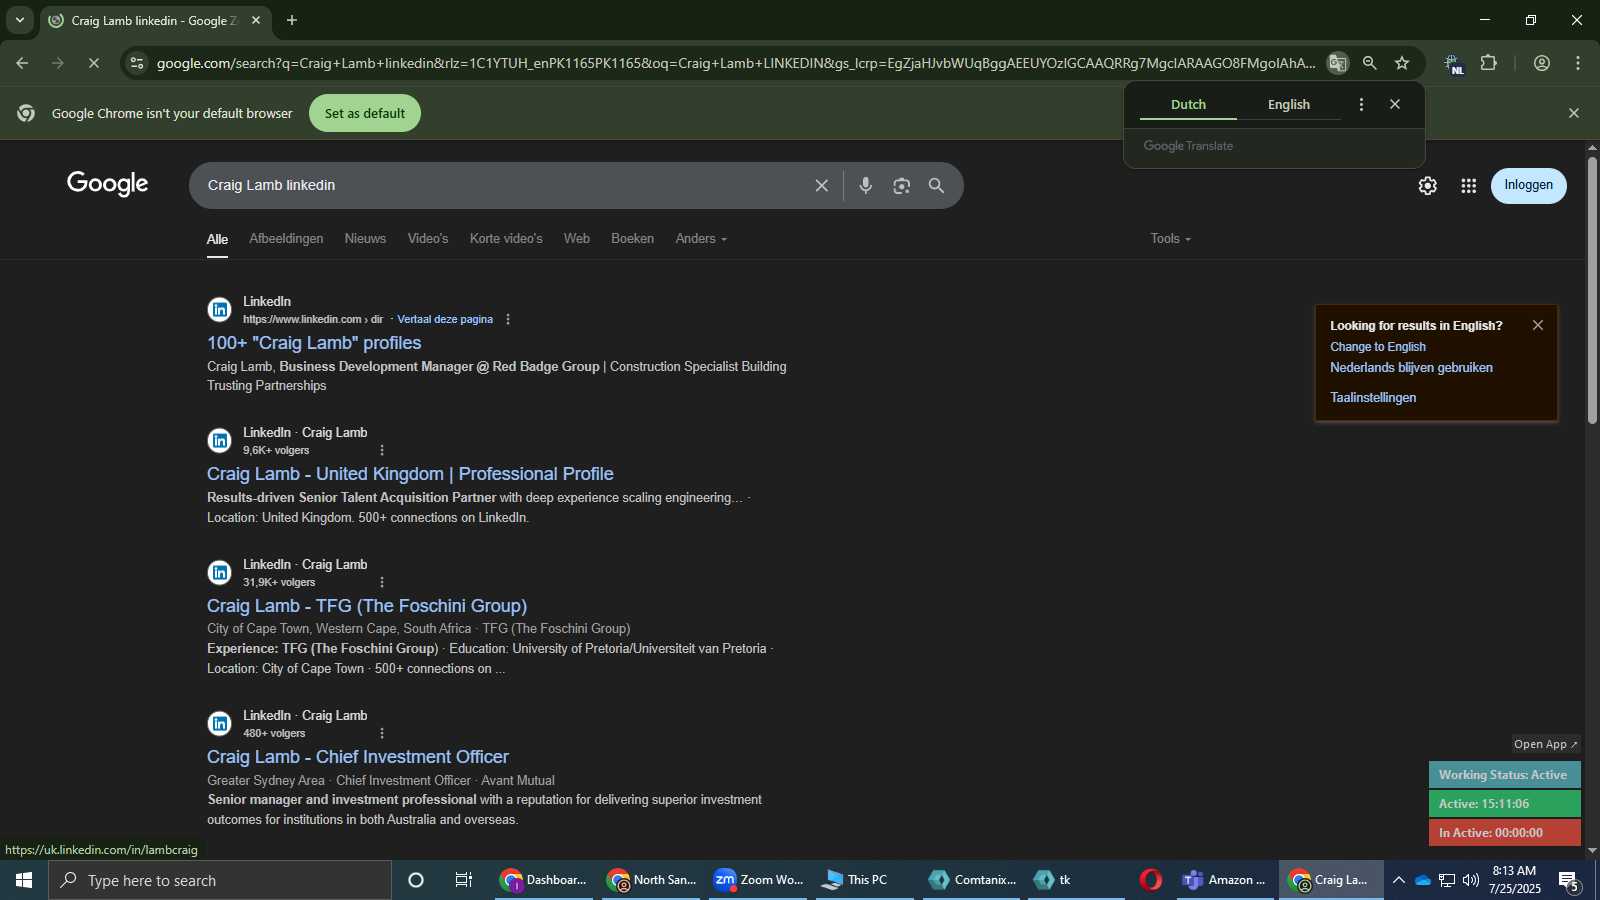The image size is (1600, 900).
Task: Click the Windows taskbar search box
Action: tap(220, 880)
